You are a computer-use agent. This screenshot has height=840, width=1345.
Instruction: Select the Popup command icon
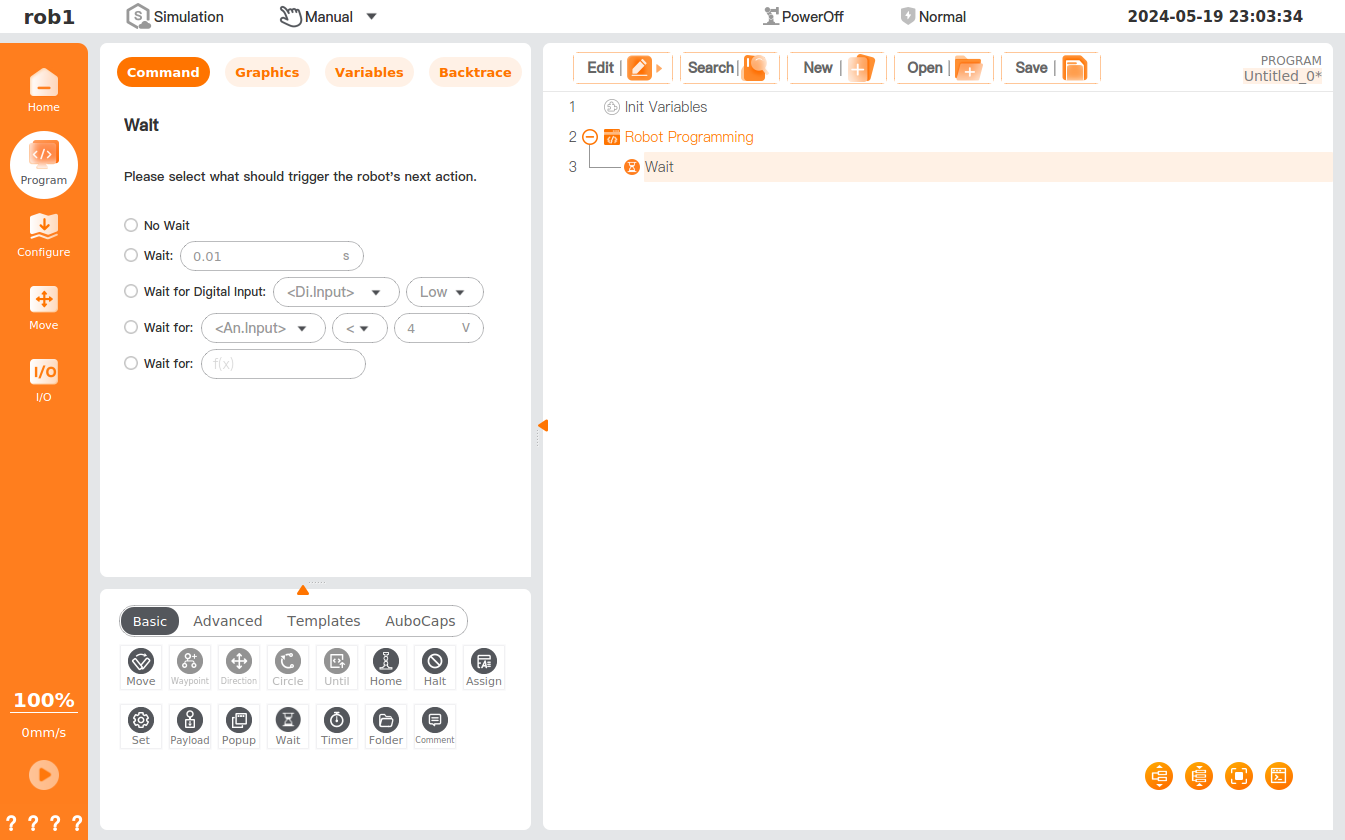tap(239, 725)
